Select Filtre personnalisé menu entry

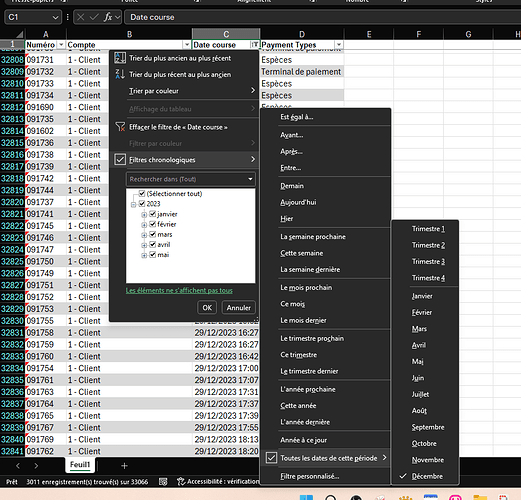309,476
